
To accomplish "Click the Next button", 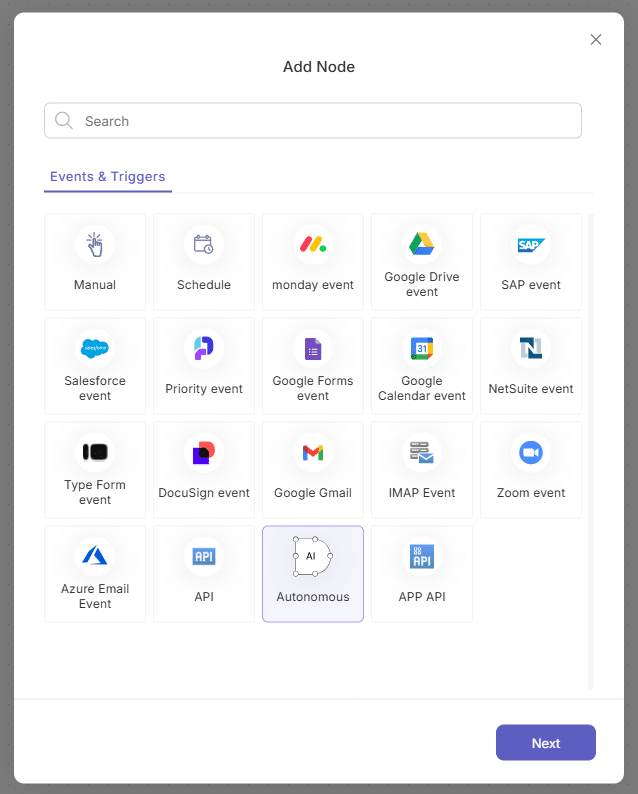I will 546,742.
